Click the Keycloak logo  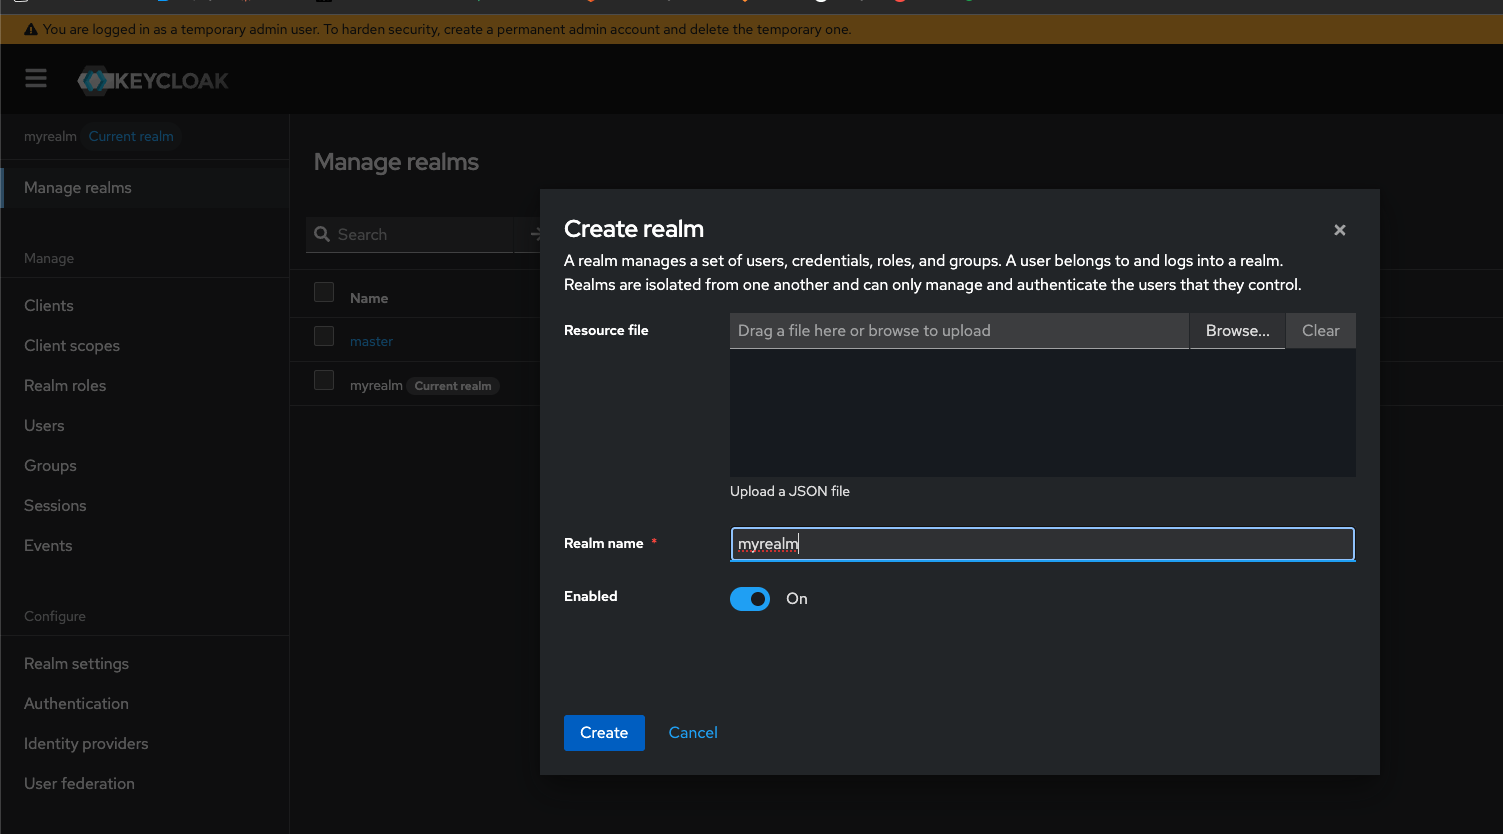click(153, 81)
